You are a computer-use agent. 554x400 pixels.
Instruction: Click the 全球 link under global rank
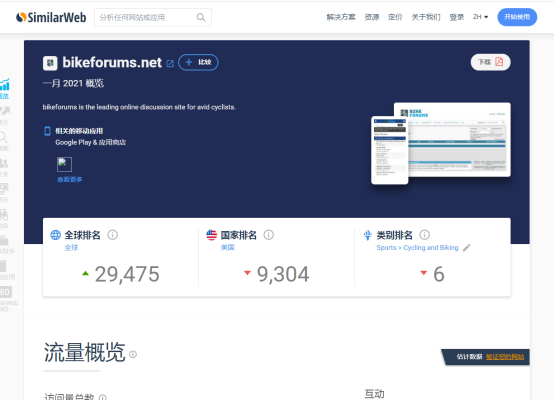(71, 248)
